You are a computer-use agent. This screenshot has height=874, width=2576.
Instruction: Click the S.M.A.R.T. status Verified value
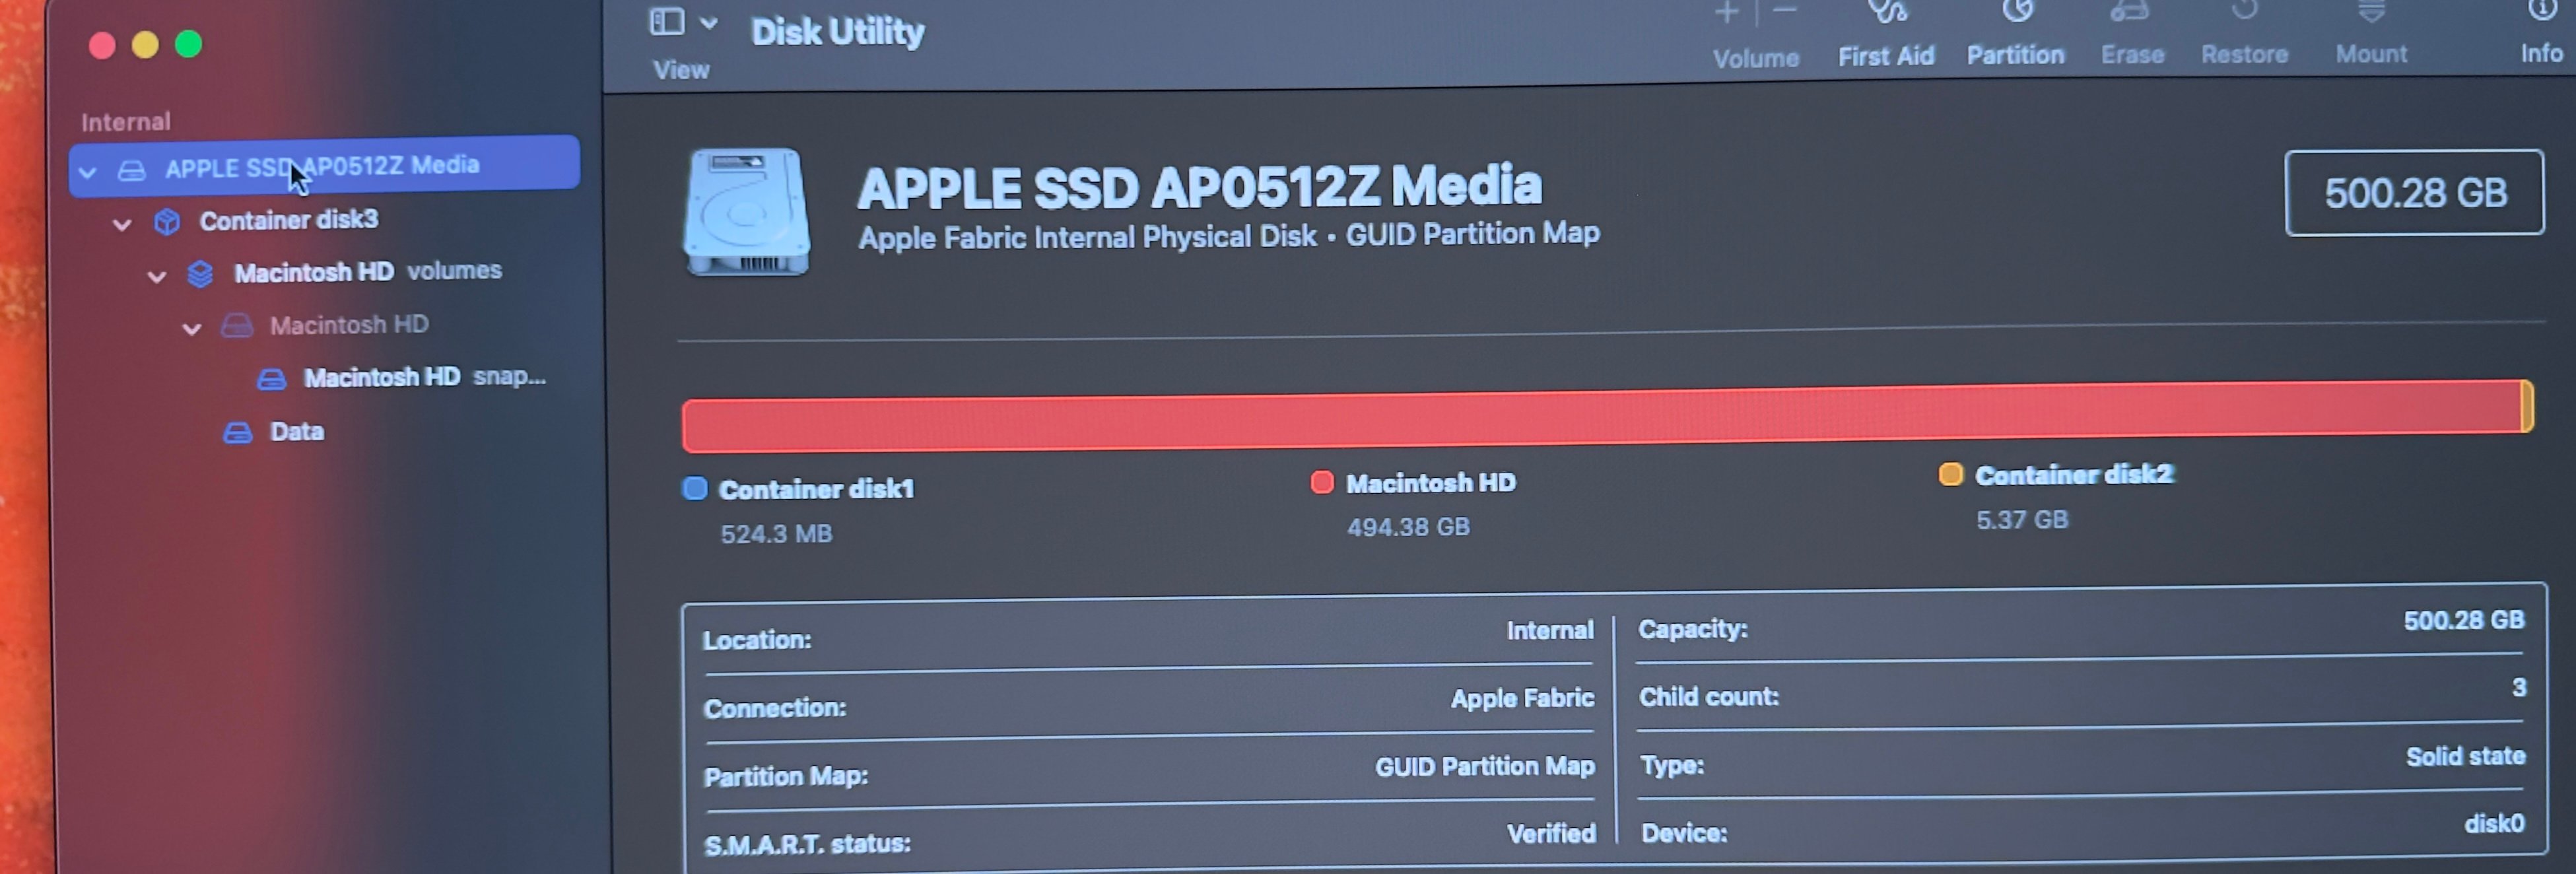coord(1551,833)
